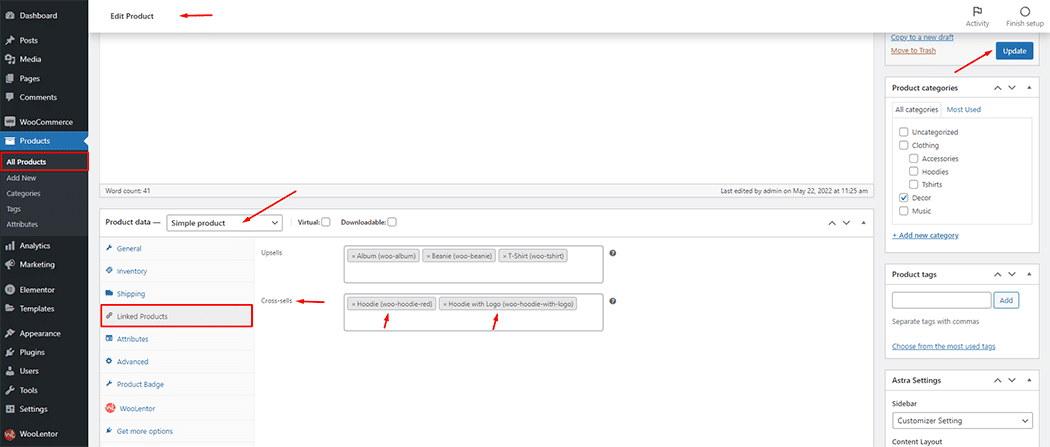This screenshot has height=447, width=1050.
Task: Collapse the Product tags panel
Action: (1029, 274)
